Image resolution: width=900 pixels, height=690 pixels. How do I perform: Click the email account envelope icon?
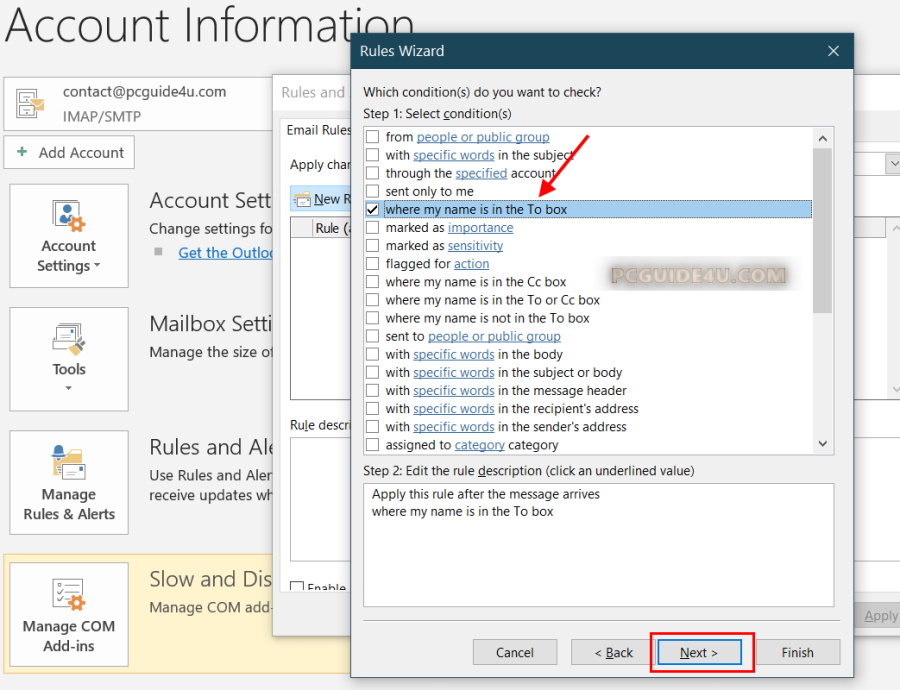coord(31,102)
